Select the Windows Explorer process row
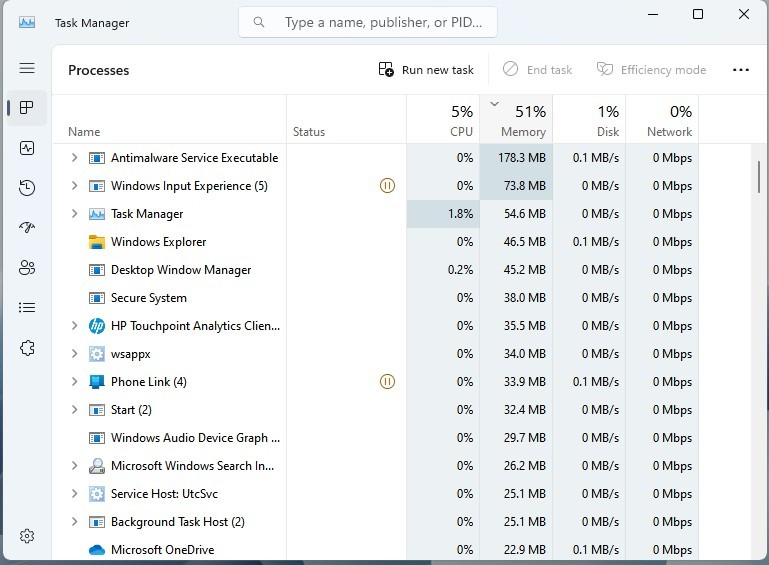Screen dimensions: 769x565 pyautogui.click(x=402, y=242)
